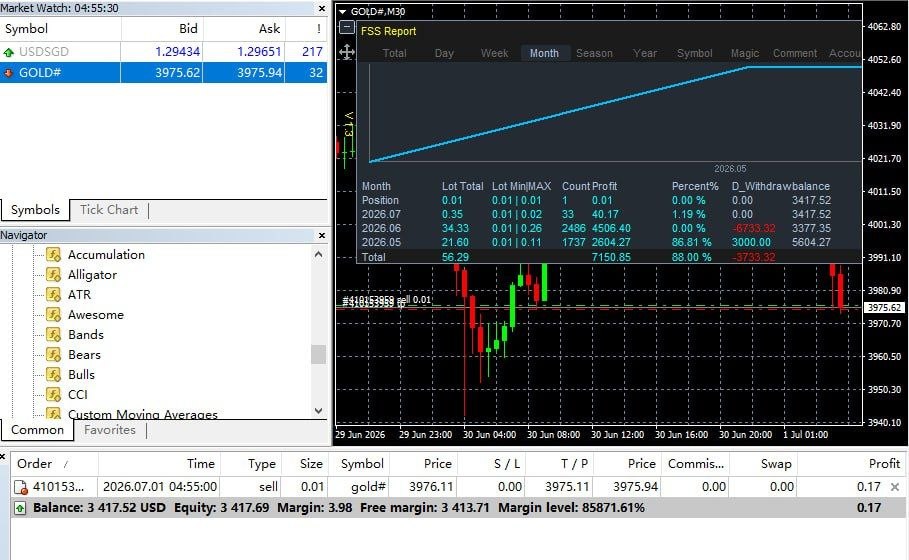Click the Navigator scrollbar thumb
The width and height of the screenshot is (909, 560).
pos(318,354)
